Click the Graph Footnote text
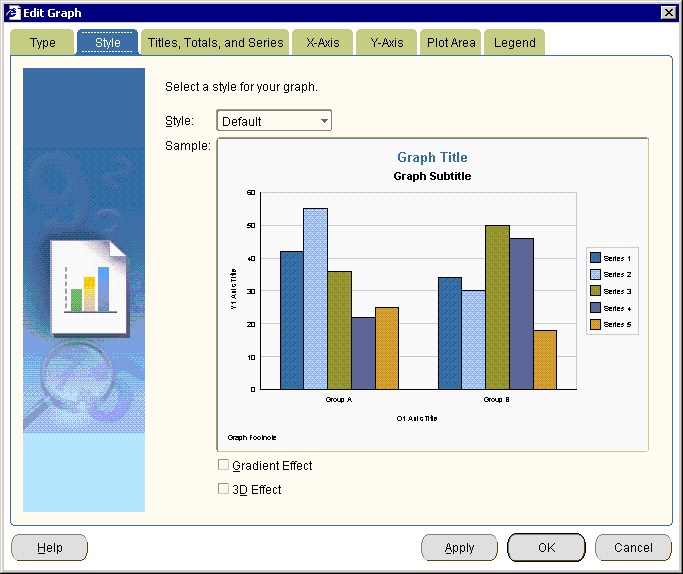Image resolution: width=683 pixels, height=574 pixels. pyautogui.click(x=252, y=437)
